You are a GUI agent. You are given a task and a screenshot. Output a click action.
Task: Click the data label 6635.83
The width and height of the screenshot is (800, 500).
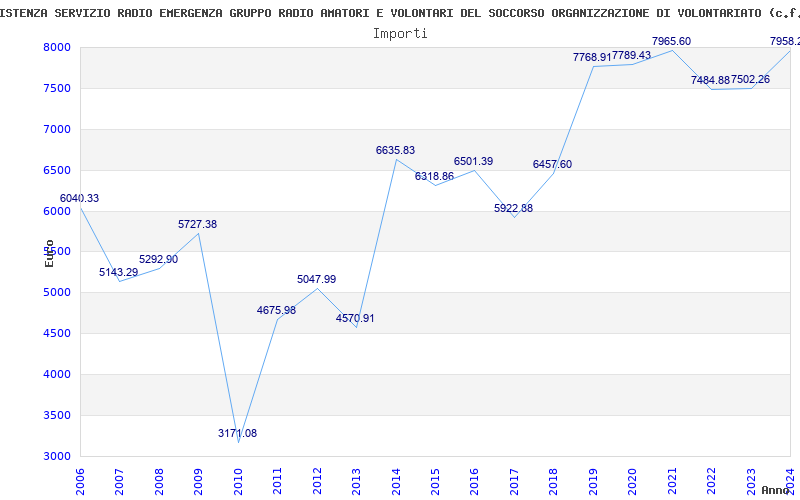click(395, 151)
